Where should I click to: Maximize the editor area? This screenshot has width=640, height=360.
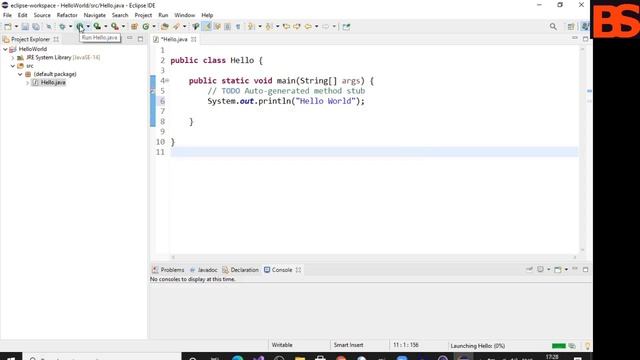[585, 39]
